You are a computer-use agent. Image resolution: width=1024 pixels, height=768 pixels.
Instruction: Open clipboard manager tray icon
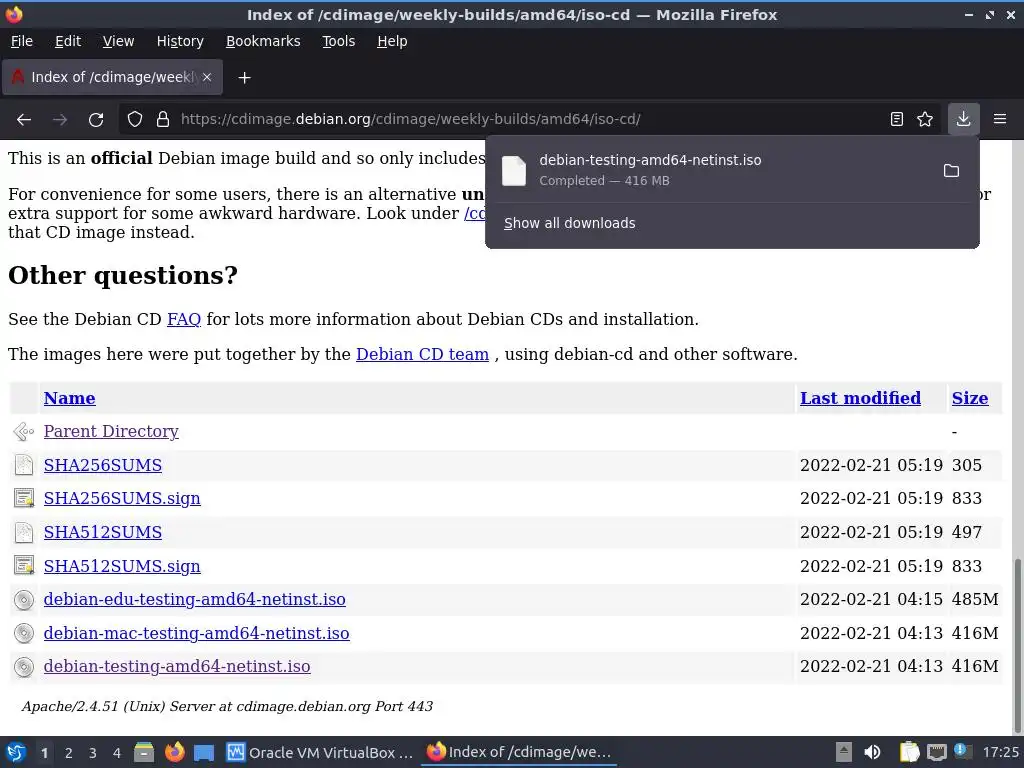[x=909, y=752]
